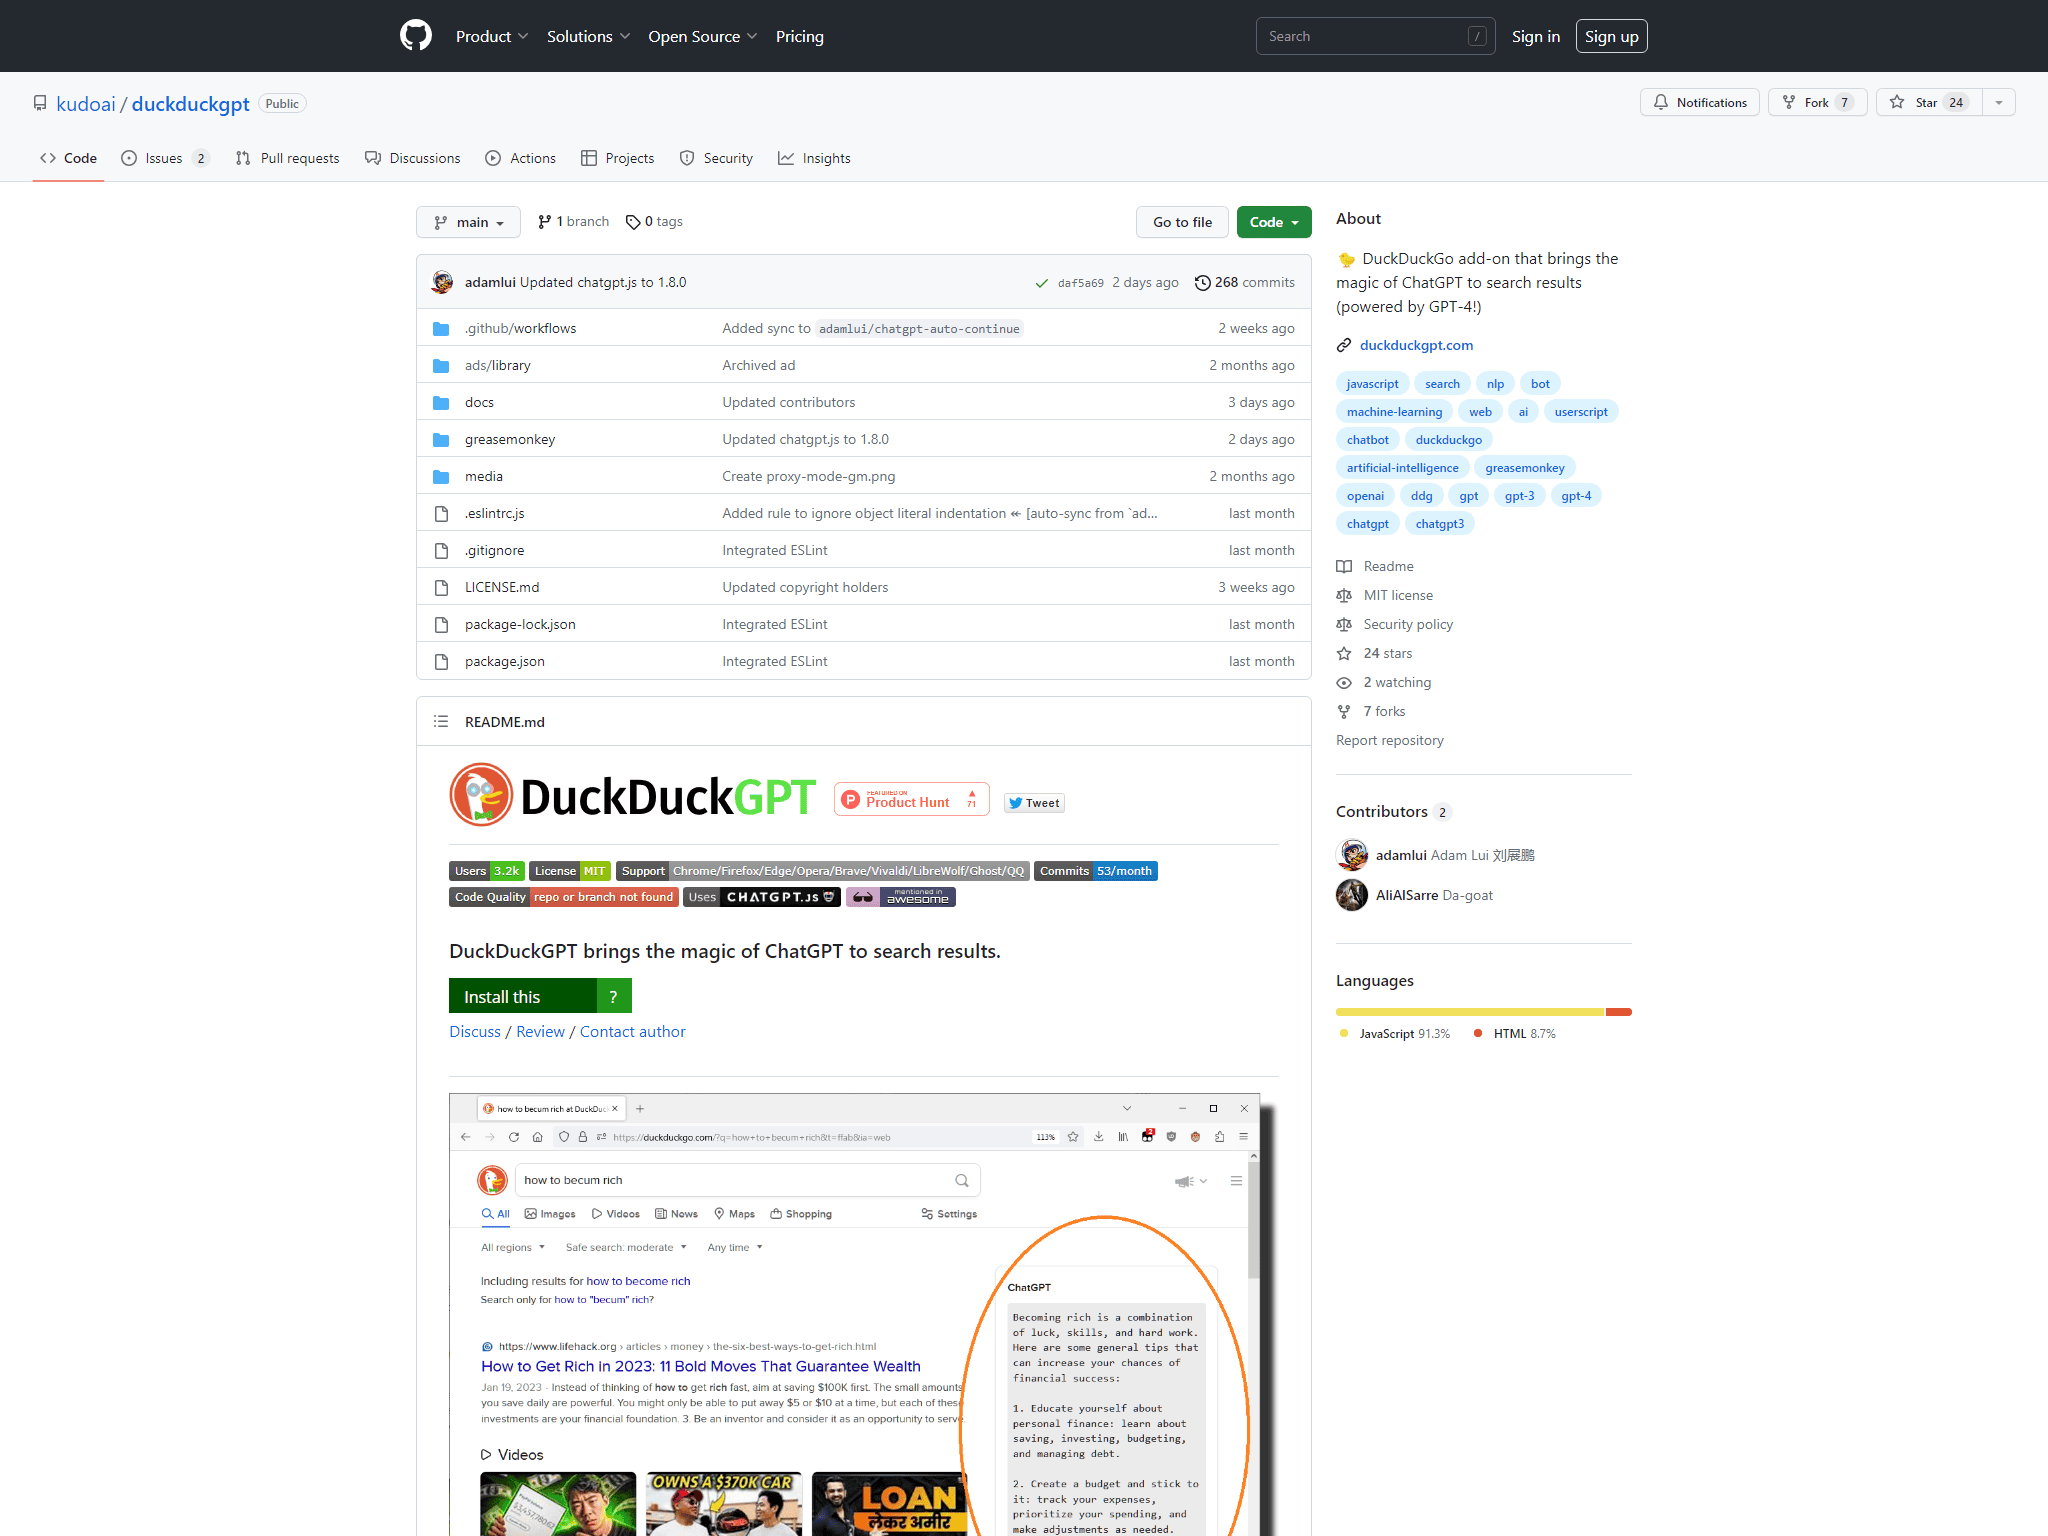This screenshot has width=2048, height=1536.
Task: Click the DuckDuckGPT duck logo image
Action: point(481,795)
